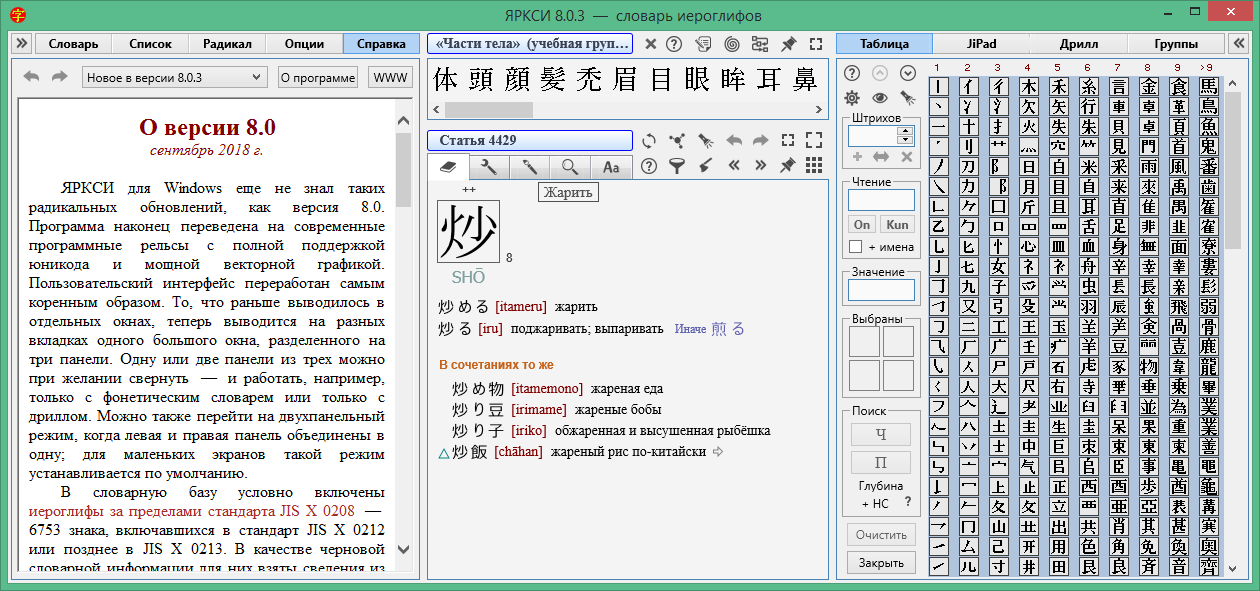1260x591 pixels.
Task: Open the gear settings in Таблица panel
Action: point(852,98)
